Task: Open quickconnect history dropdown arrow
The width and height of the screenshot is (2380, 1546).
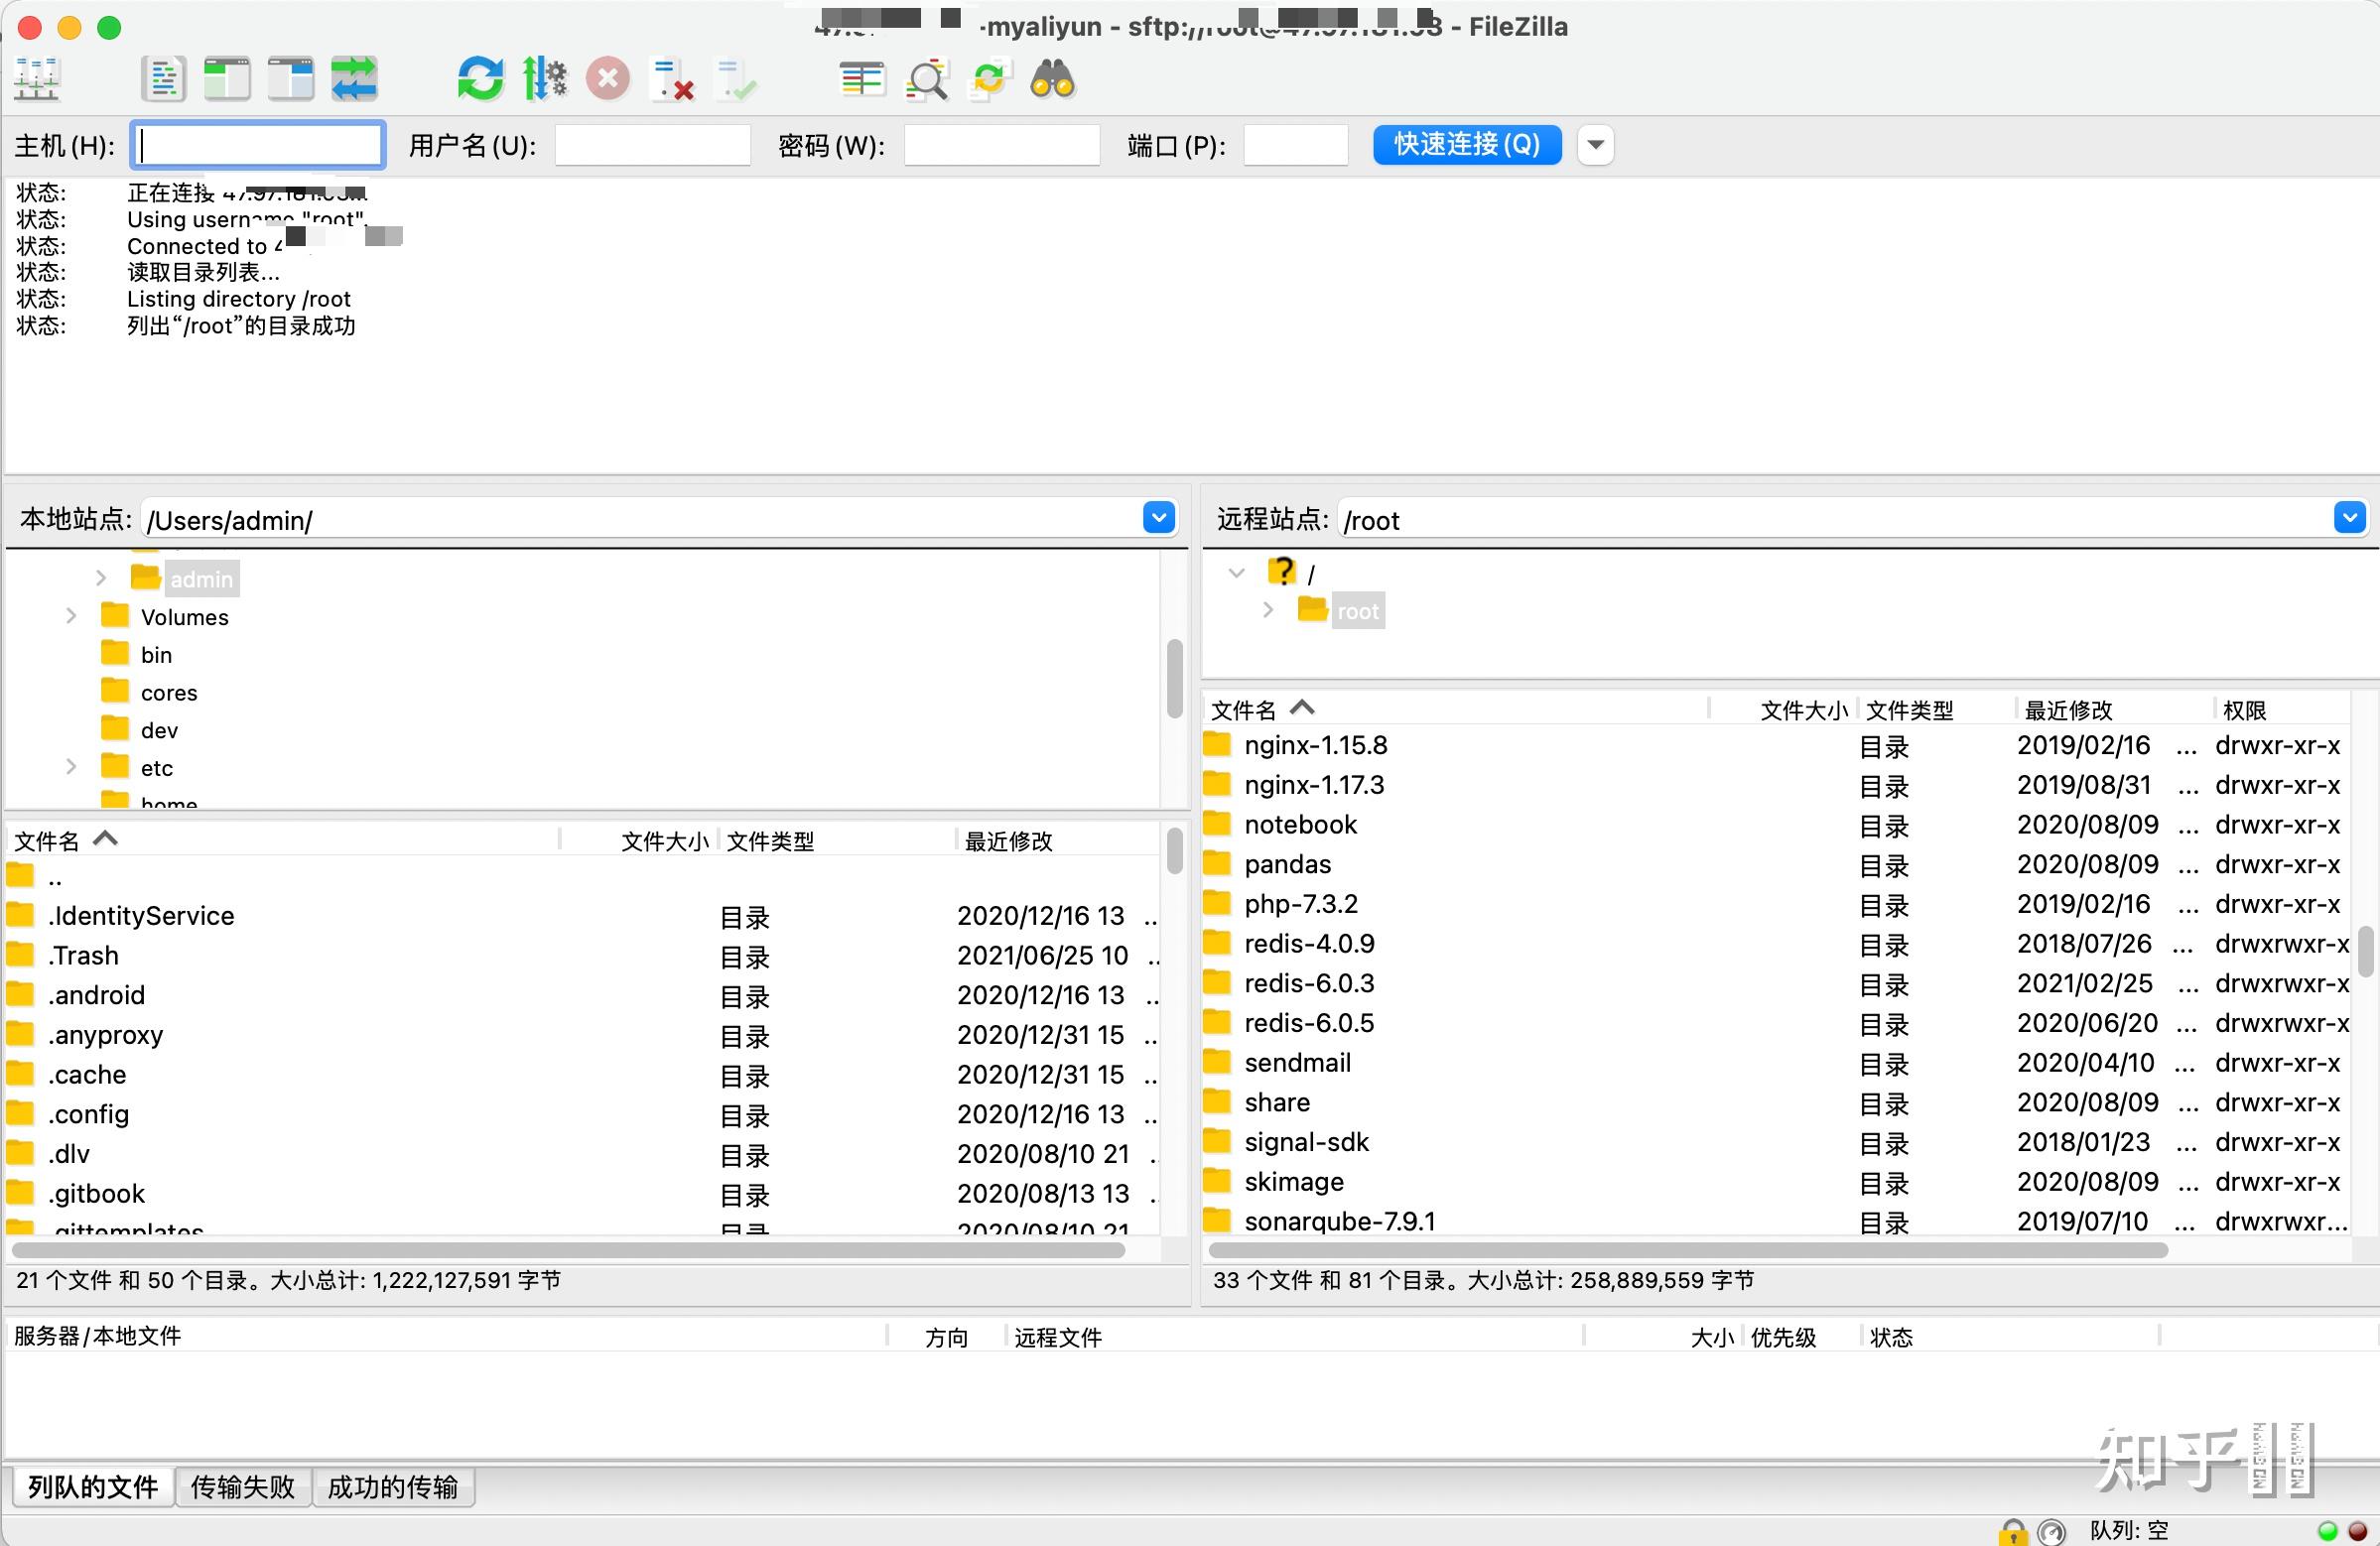Action: tap(1595, 145)
